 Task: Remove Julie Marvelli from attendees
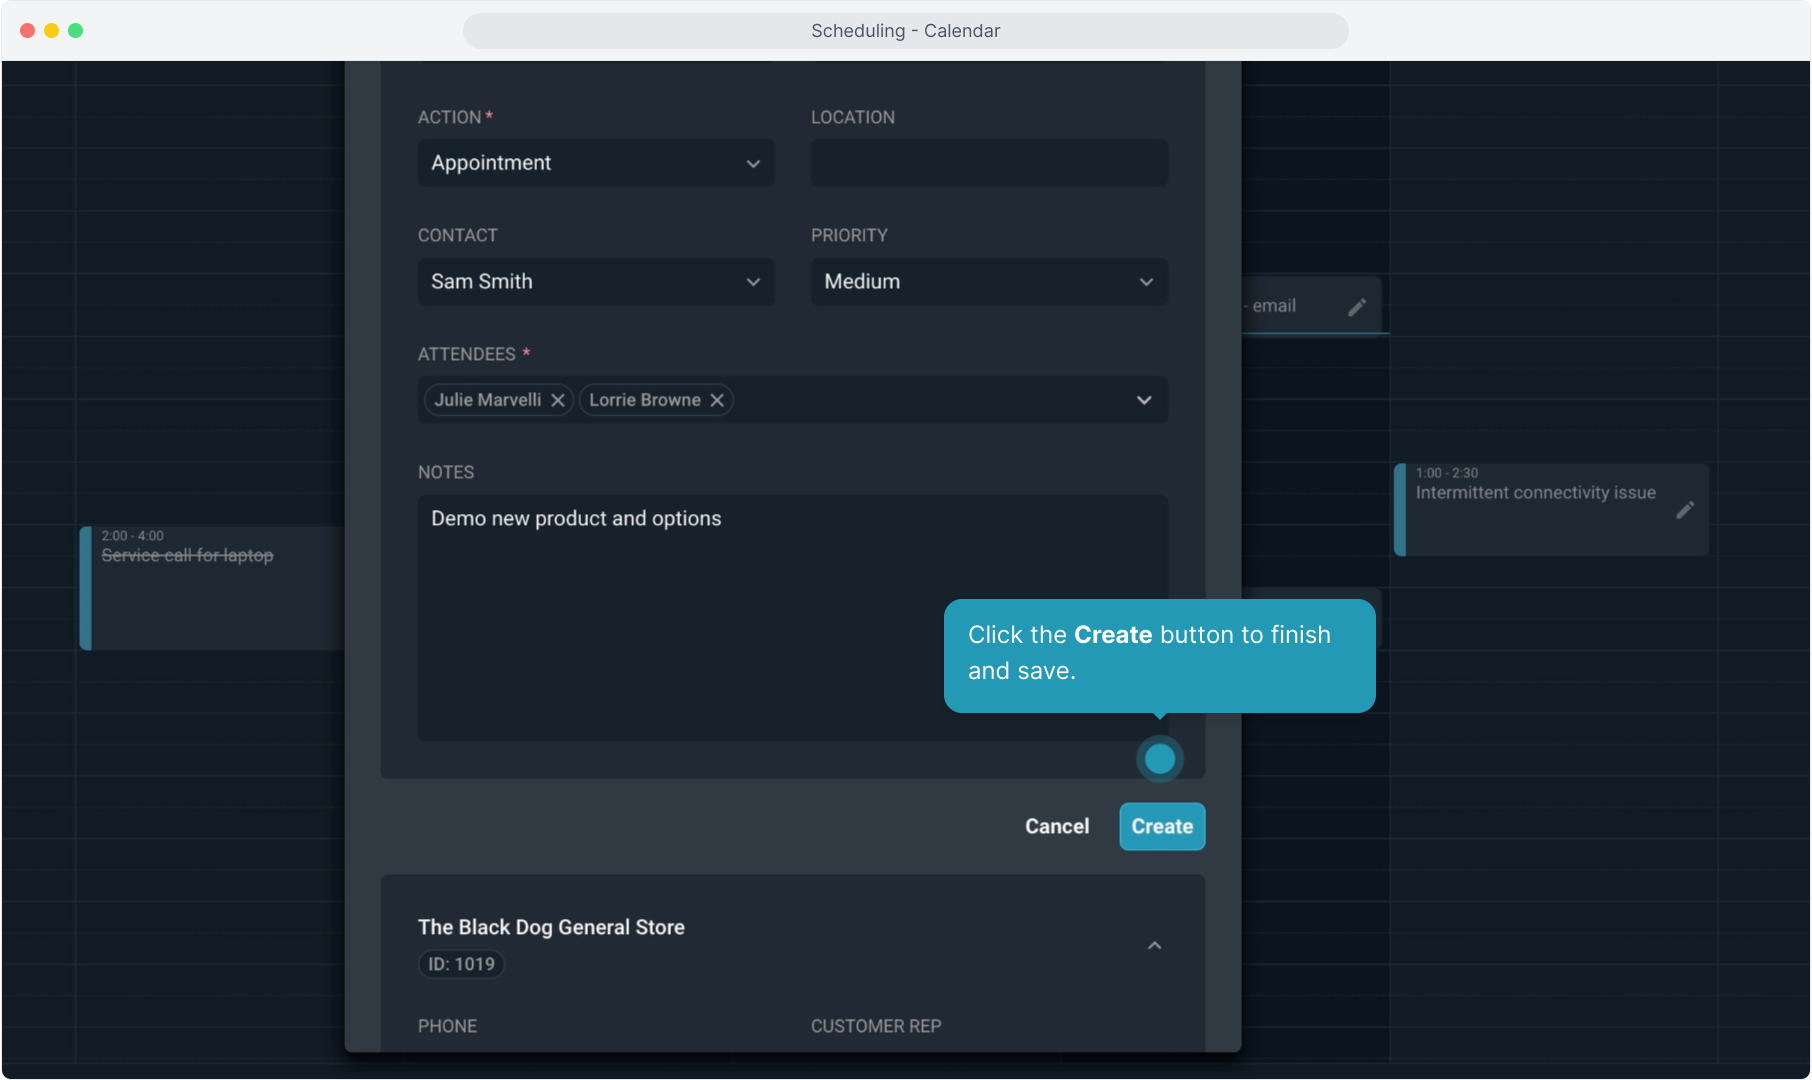(558, 400)
